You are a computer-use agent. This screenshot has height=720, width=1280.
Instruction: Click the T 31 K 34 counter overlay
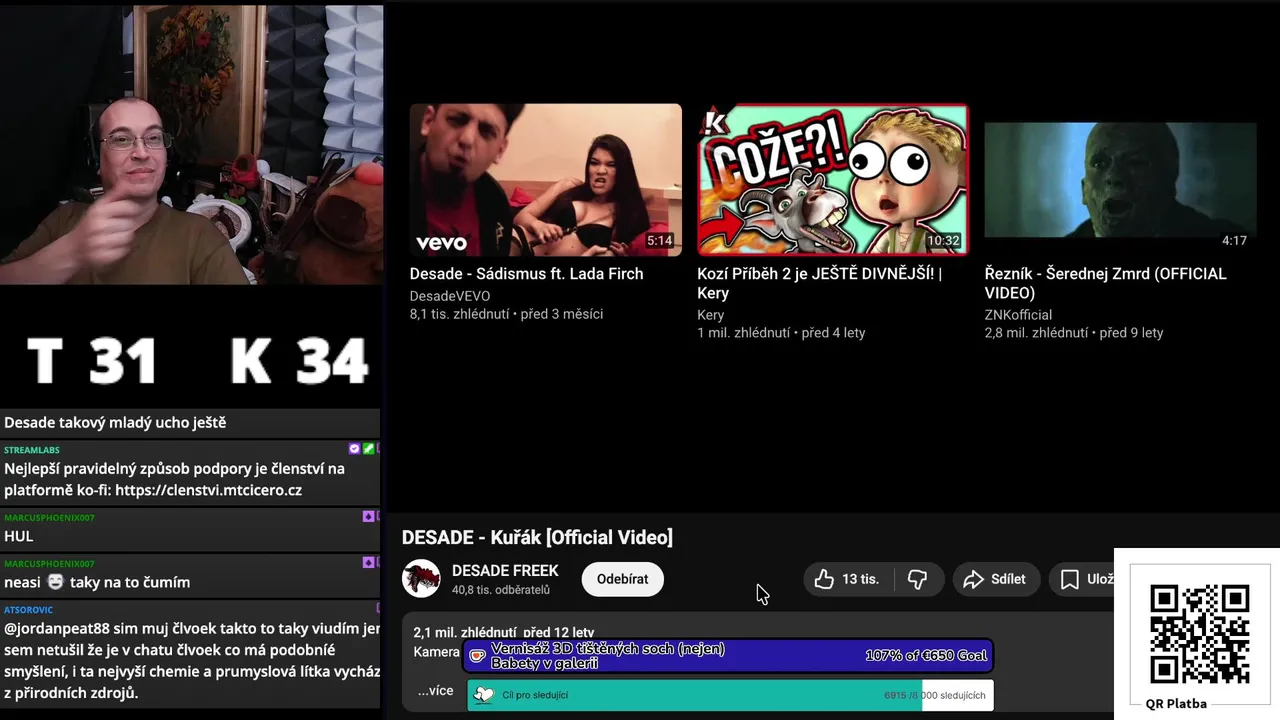tap(197, 361)
